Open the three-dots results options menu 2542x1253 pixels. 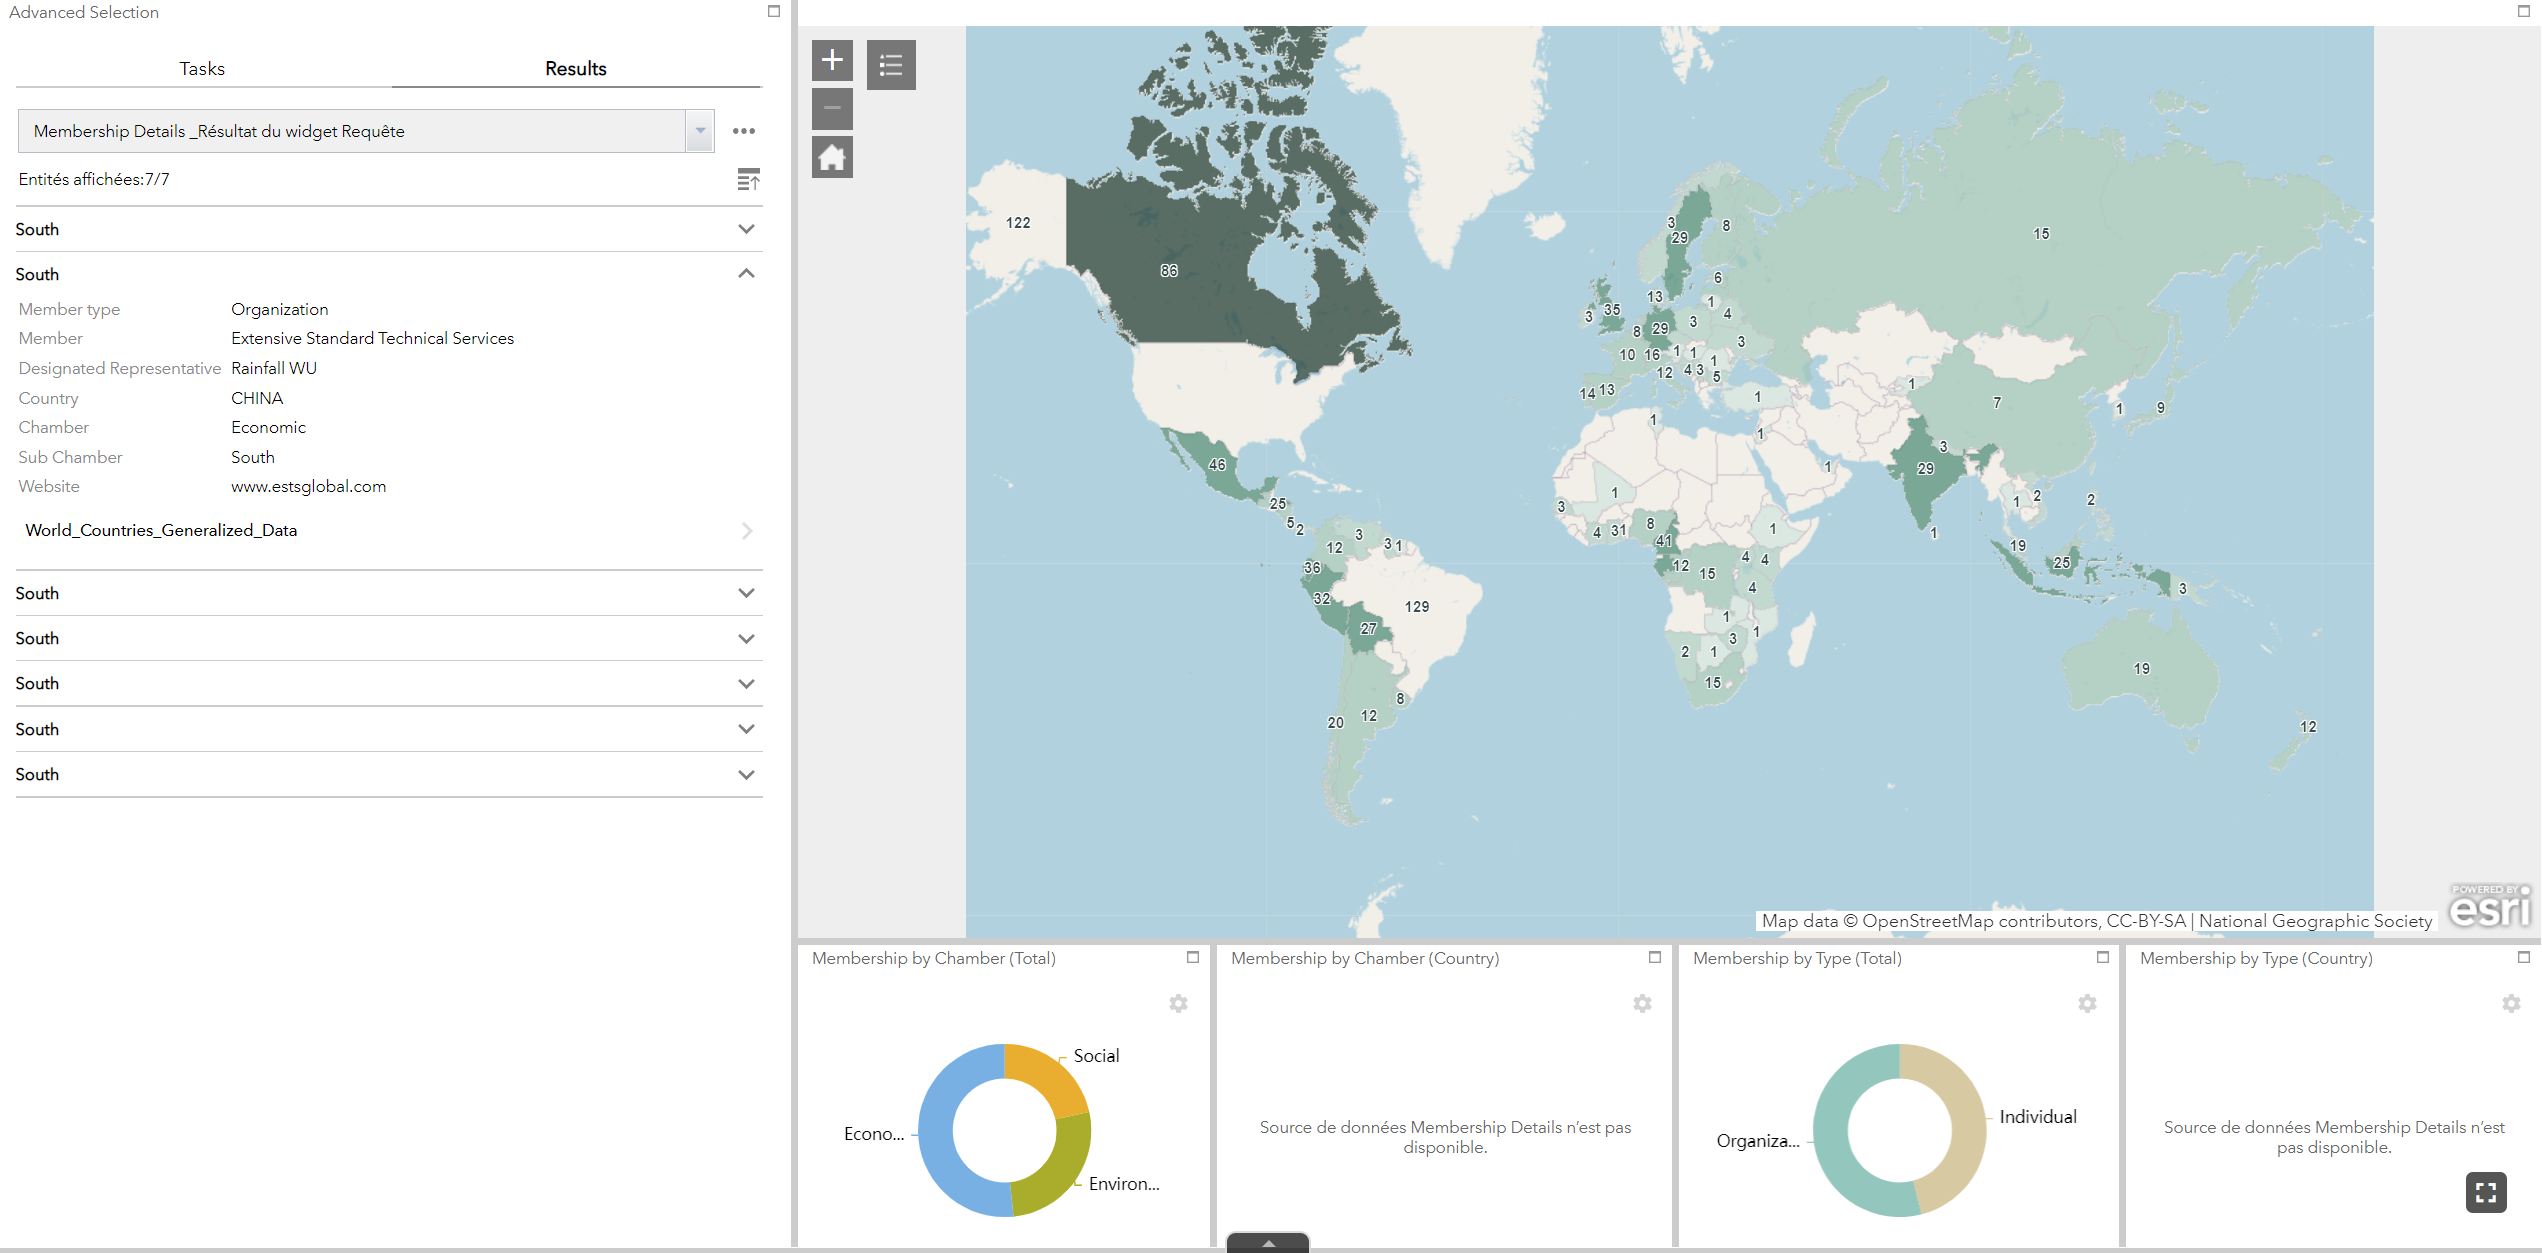[x=743, y=131]
